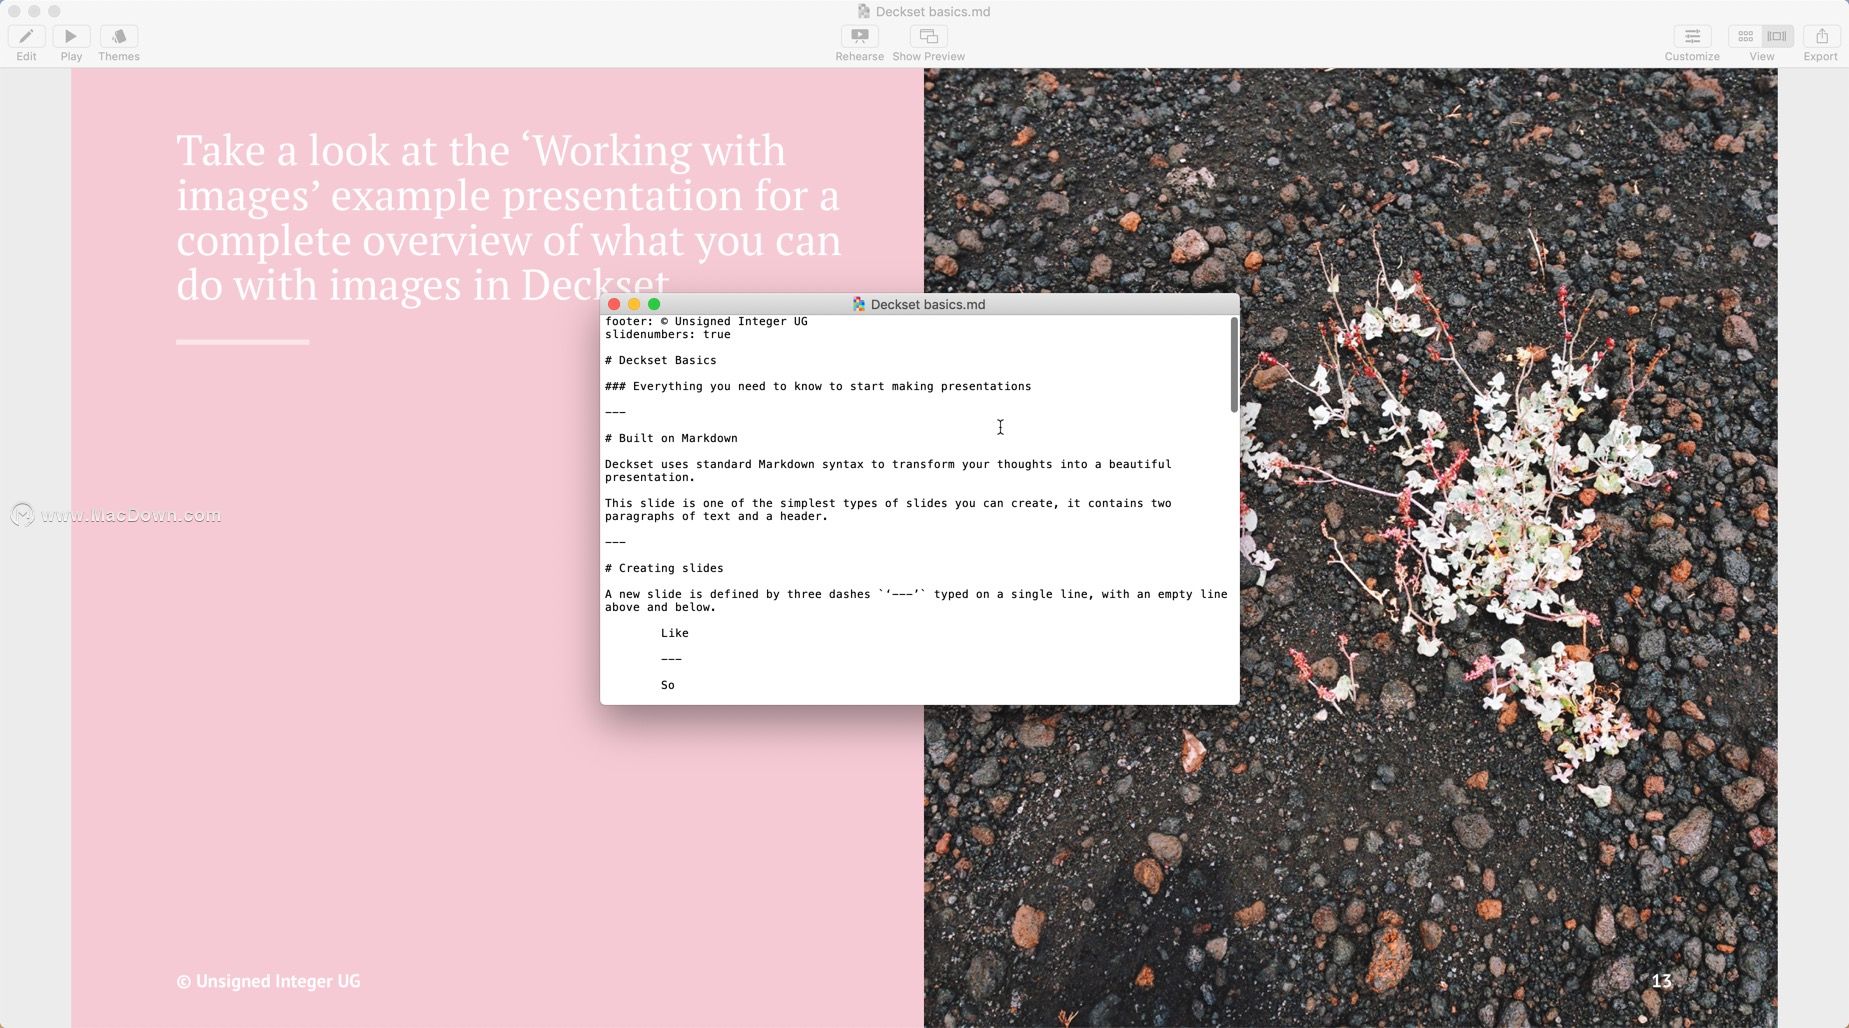Open the Edit pencil tool

[x=26, y=36]
